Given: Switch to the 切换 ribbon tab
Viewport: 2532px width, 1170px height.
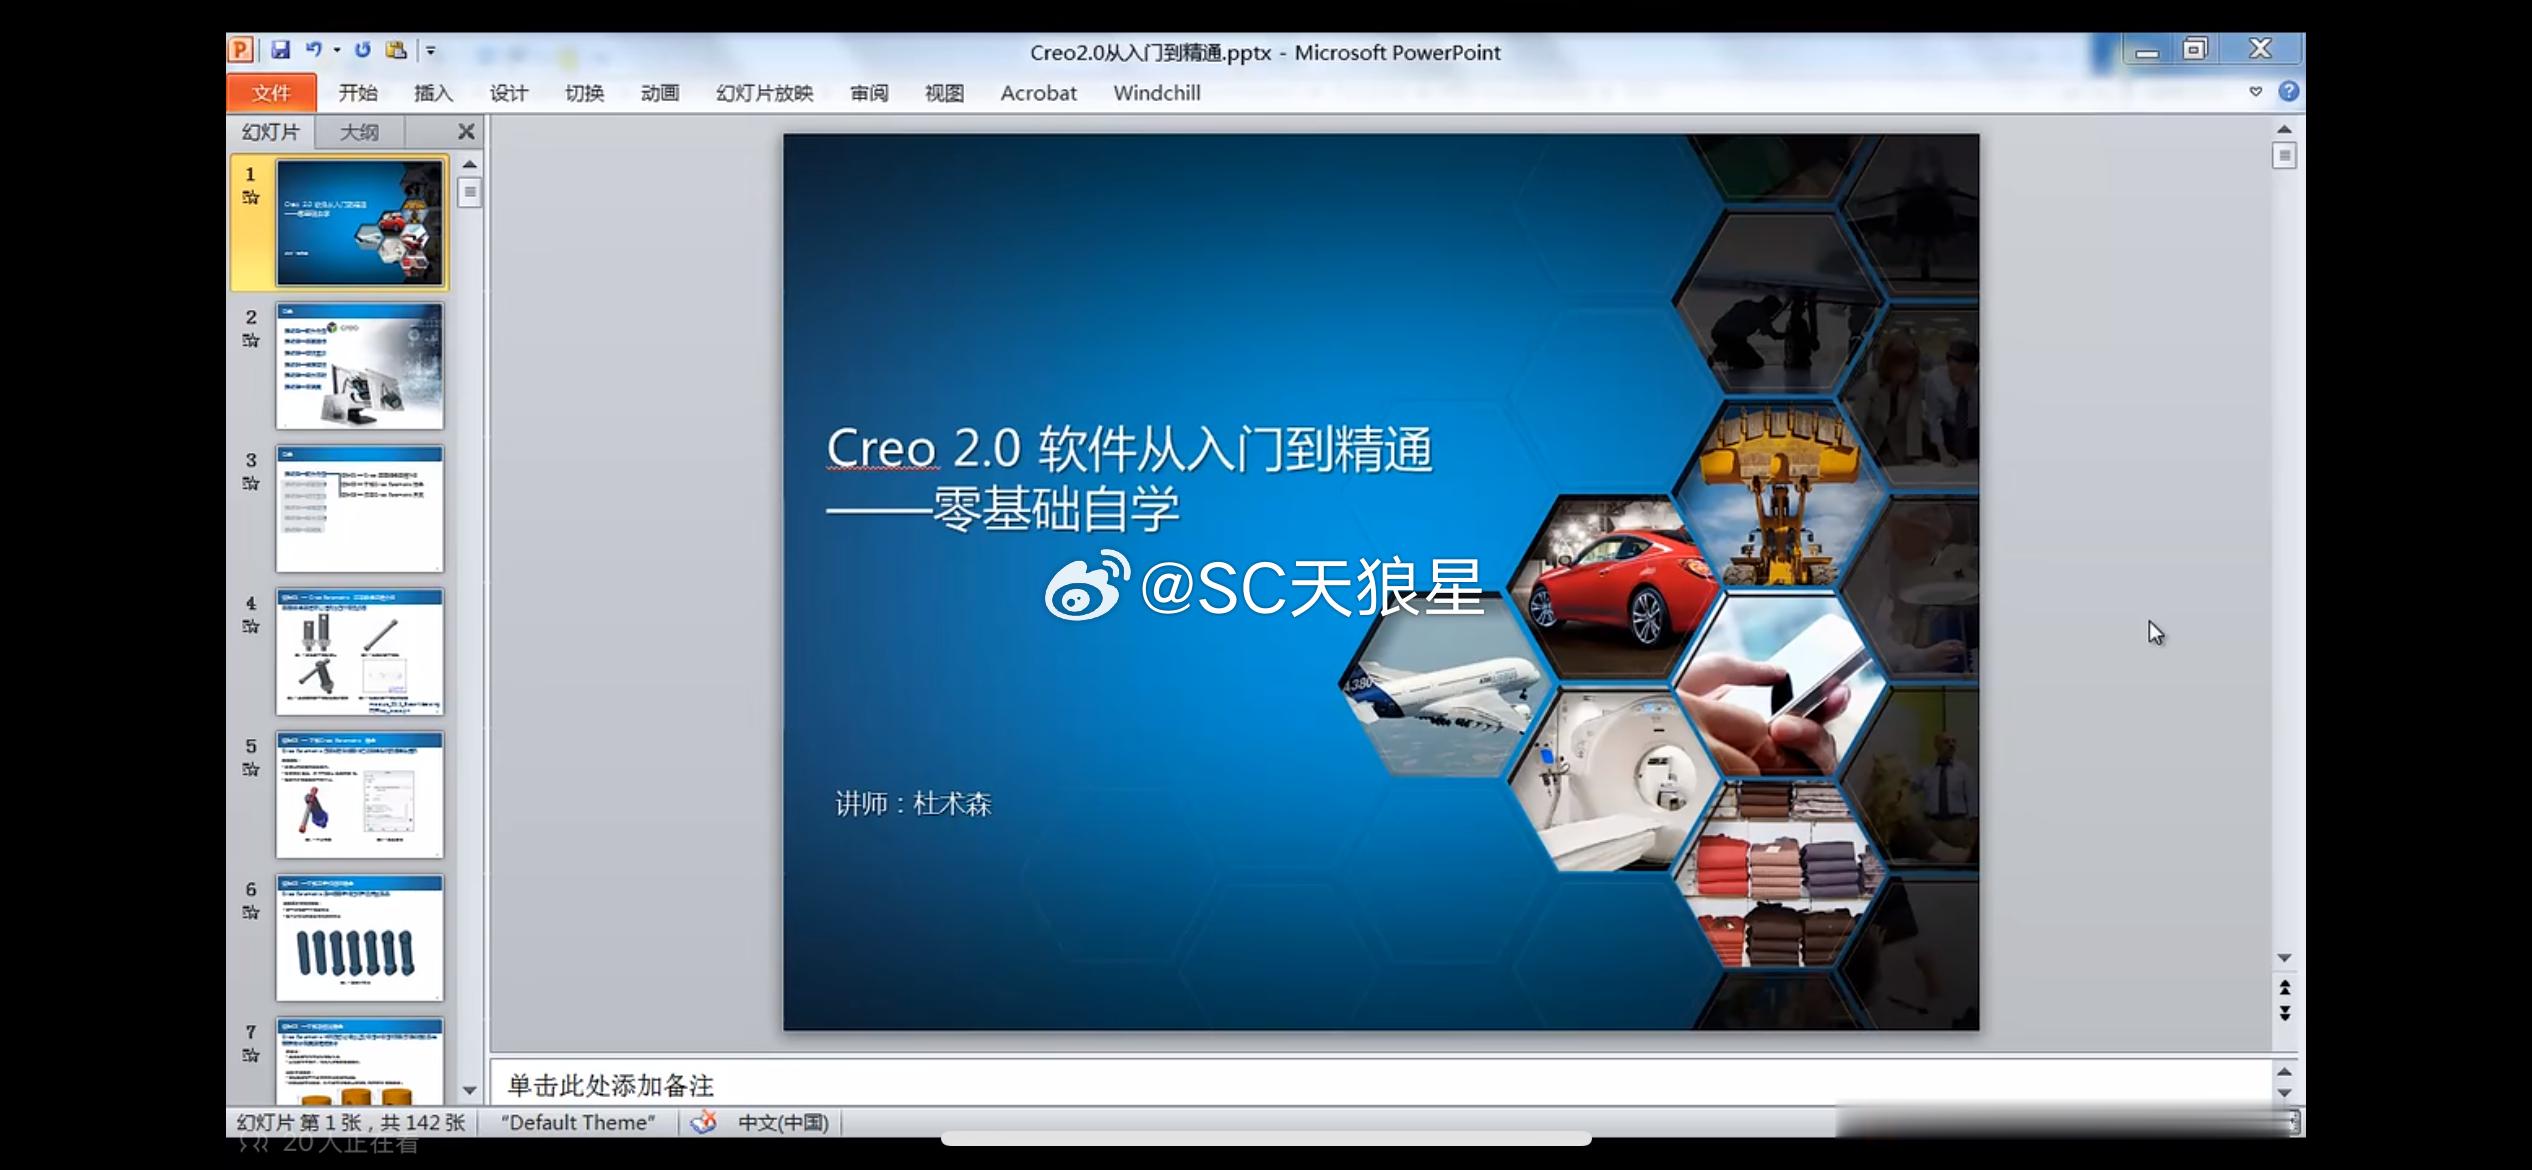Looking at the screenshot, I should tap(584, 93).
